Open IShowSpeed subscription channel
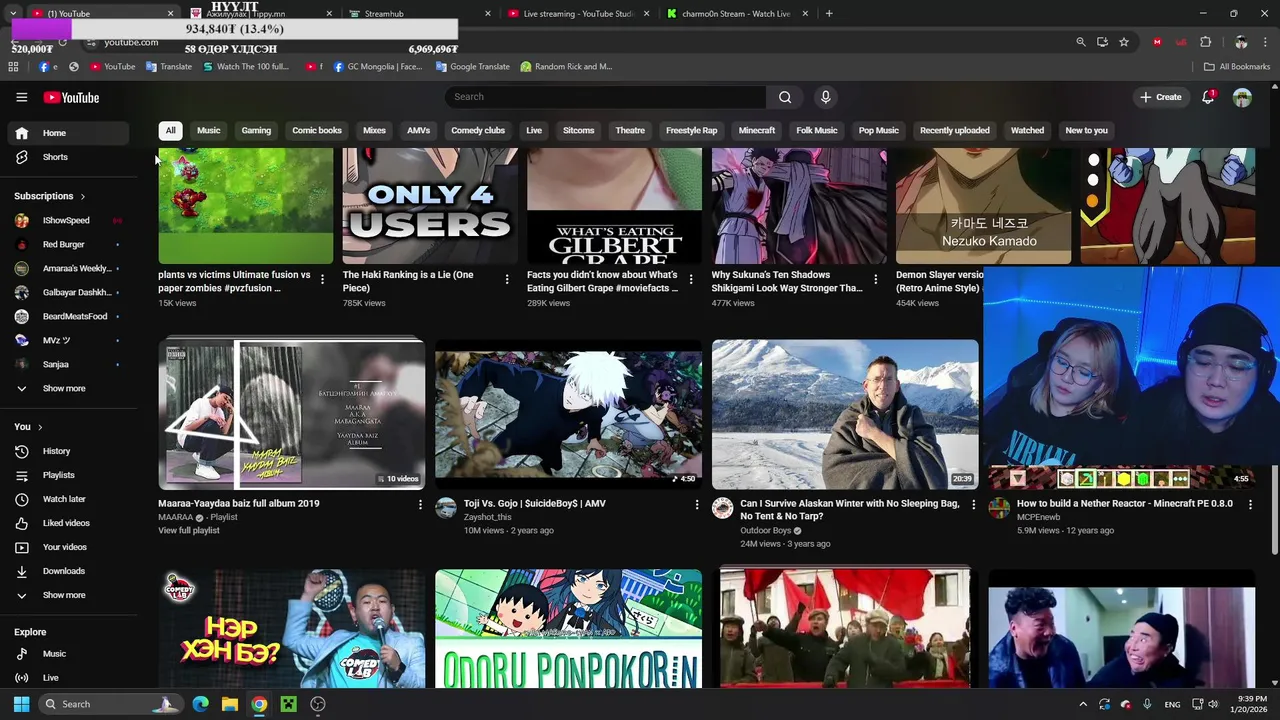Image resolution: width=1280 pixels, height=720 pixels. coord(66,220)
